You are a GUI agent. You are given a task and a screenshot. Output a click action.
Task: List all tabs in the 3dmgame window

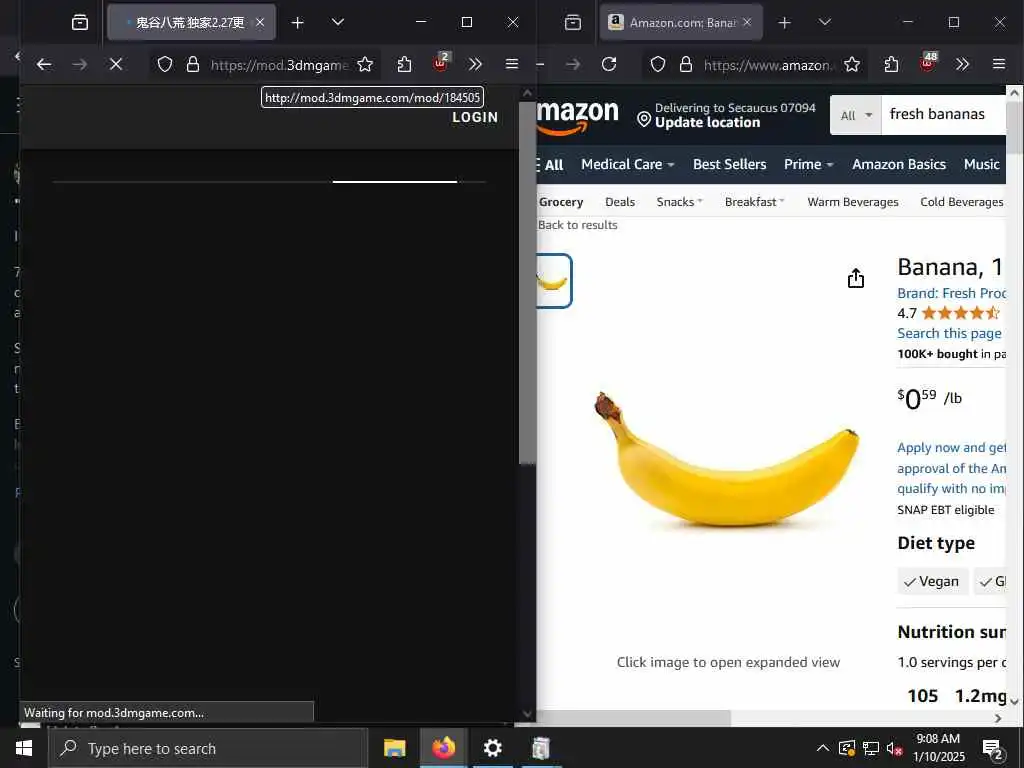click(x=338, y=22)
